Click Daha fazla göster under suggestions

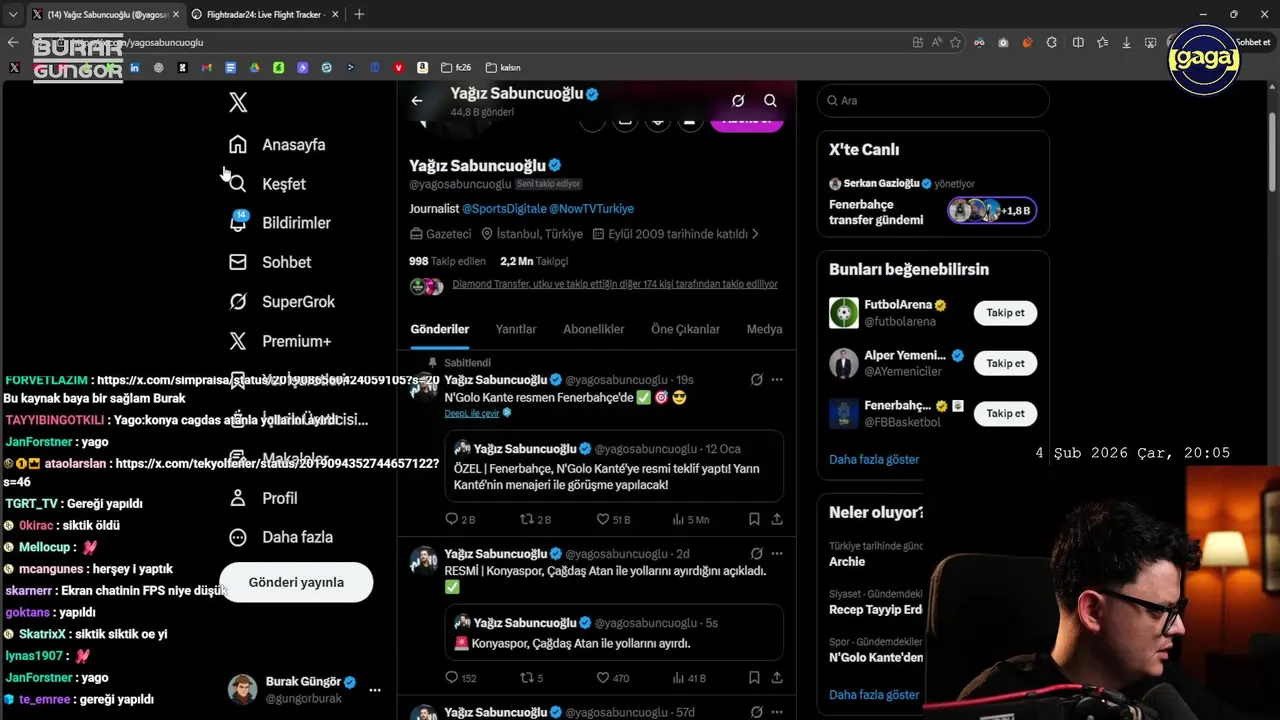[874, 460]
